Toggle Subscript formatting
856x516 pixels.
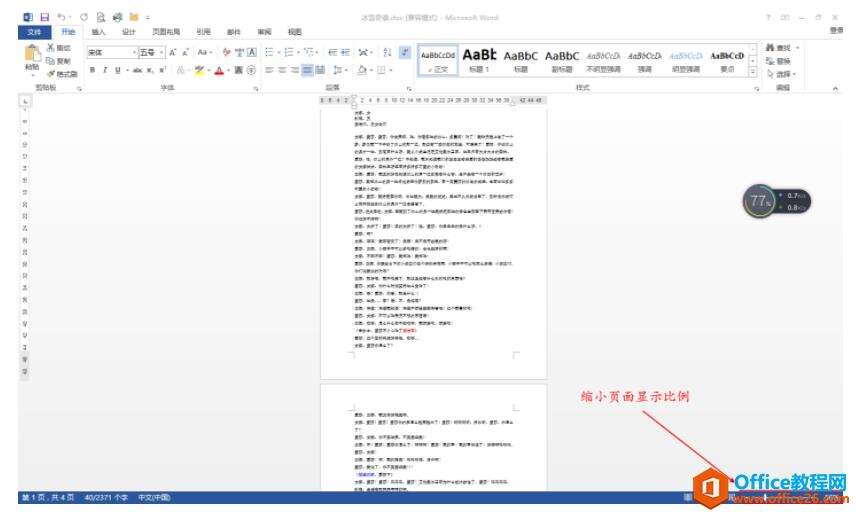point(150,70)
